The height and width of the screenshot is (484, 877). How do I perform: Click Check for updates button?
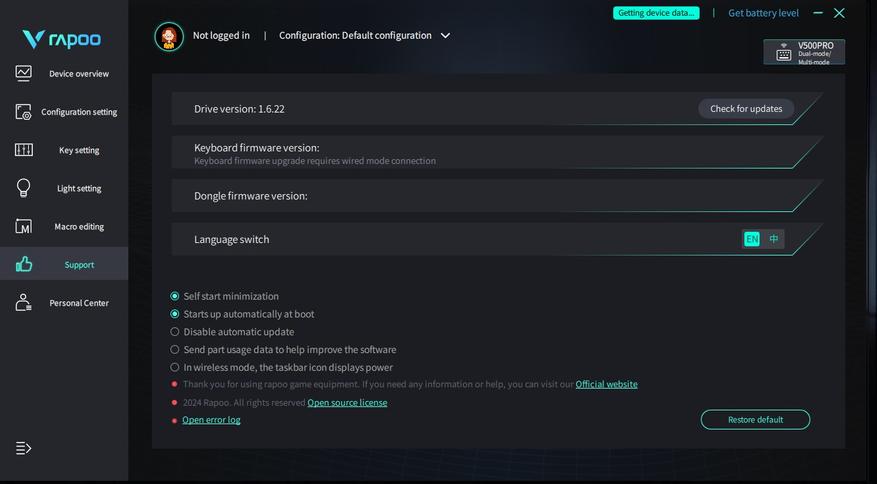pyautogui.click(x=746, y=109)
